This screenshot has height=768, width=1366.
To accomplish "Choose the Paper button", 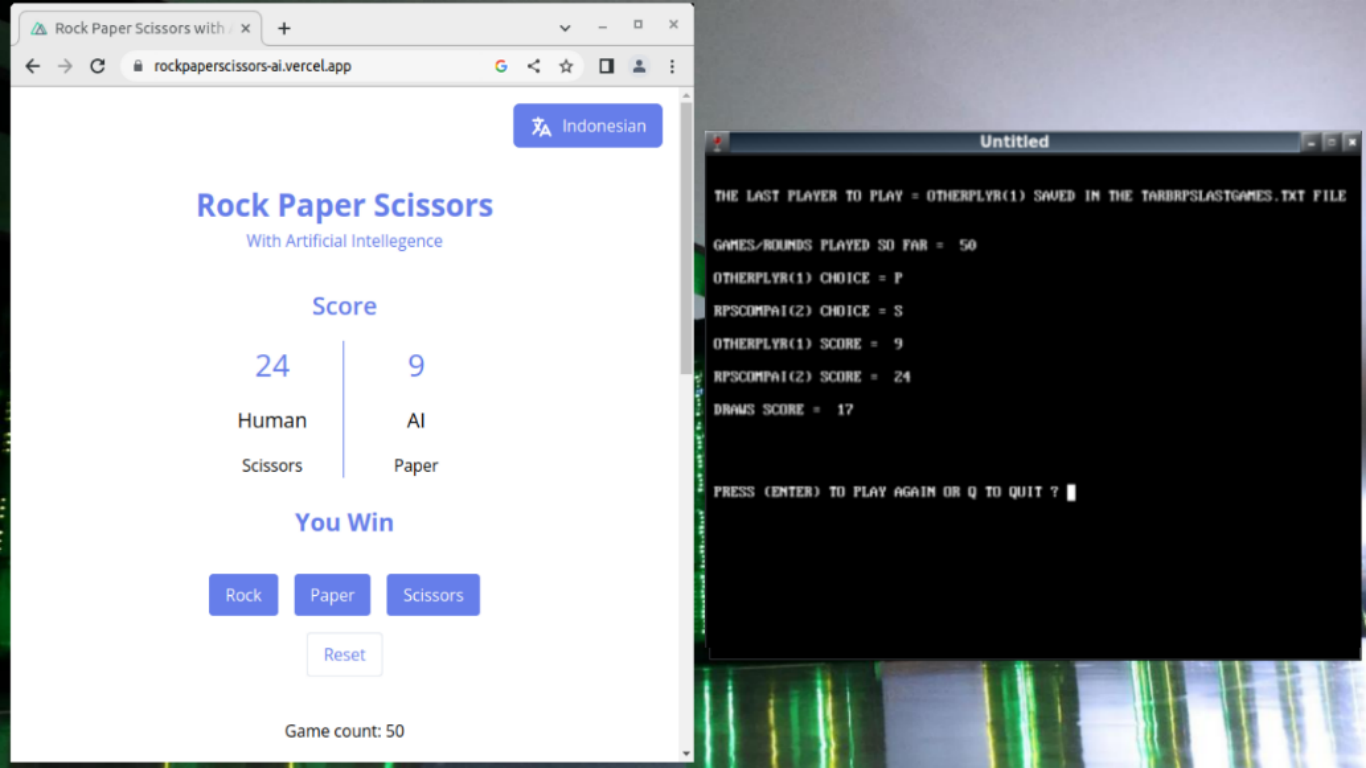I will click(x=332, y=595).
